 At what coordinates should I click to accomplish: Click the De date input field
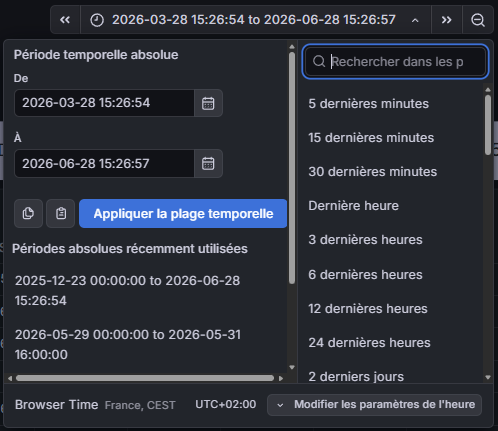point(104,103)
